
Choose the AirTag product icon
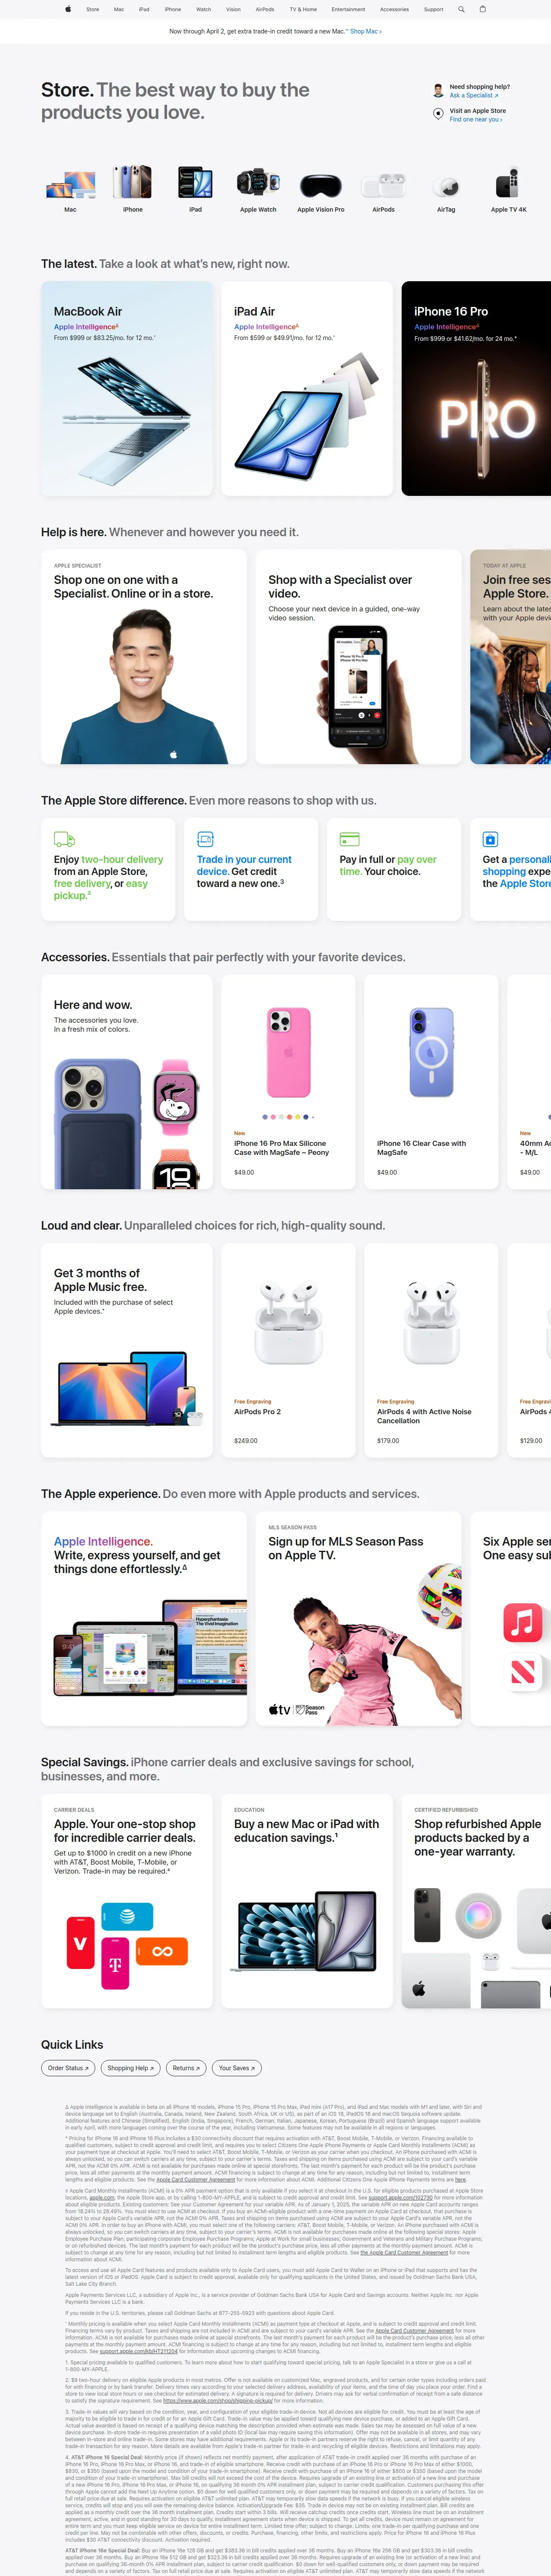(x=446, y=187)
